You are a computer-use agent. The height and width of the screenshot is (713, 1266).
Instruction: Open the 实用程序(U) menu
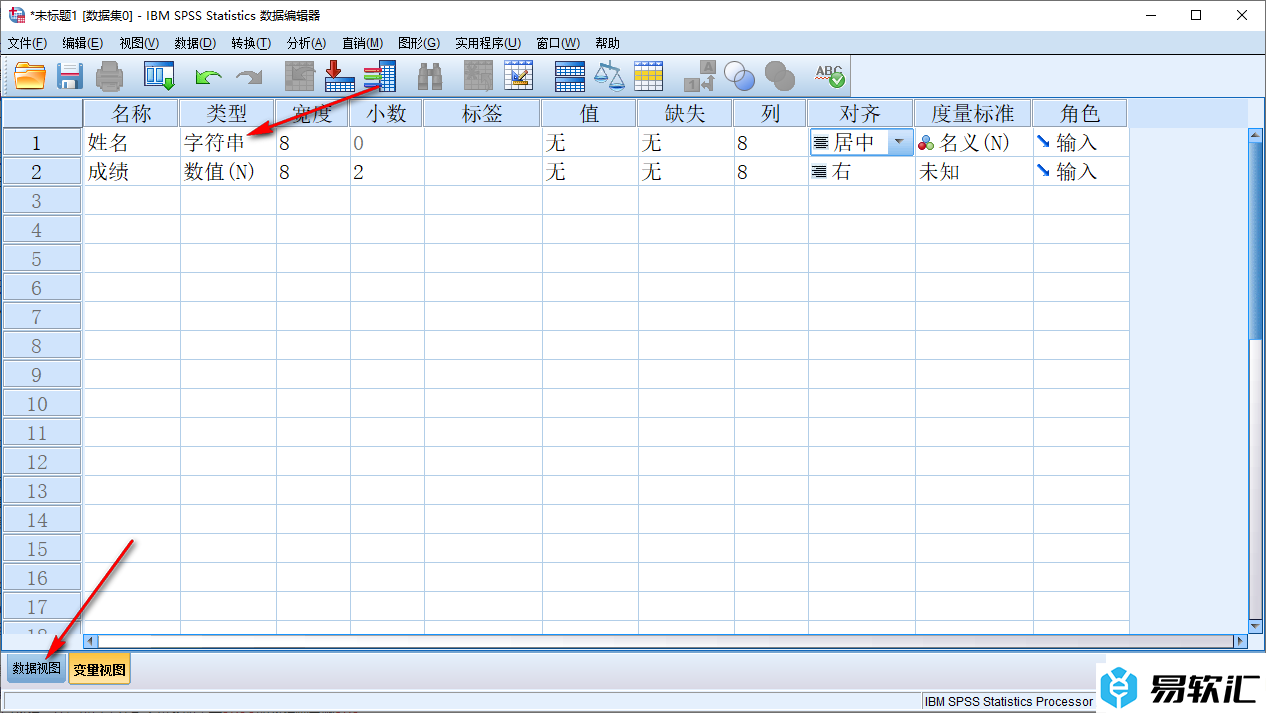point(488,43)
